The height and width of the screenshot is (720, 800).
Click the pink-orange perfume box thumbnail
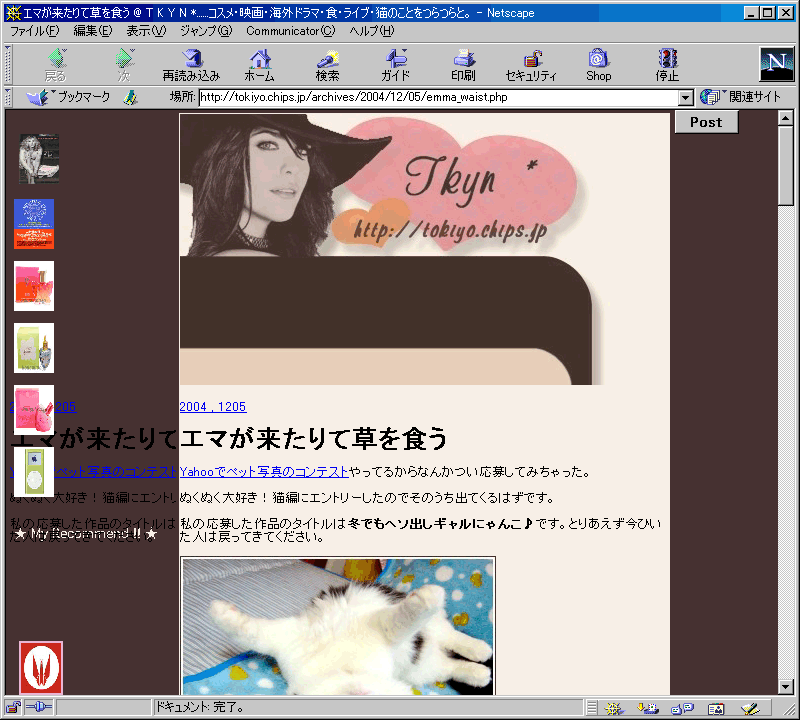[x=34, y=286]
